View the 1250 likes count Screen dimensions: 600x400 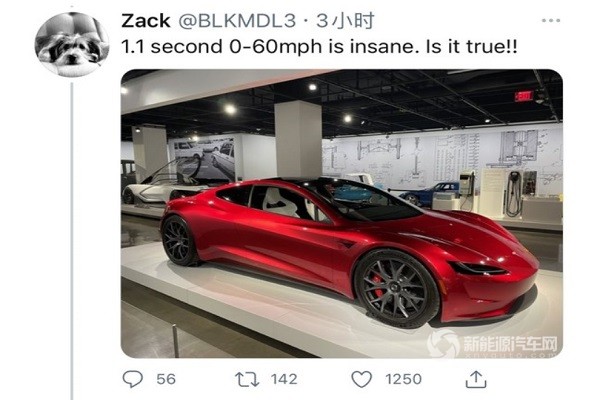click(403, 379)
